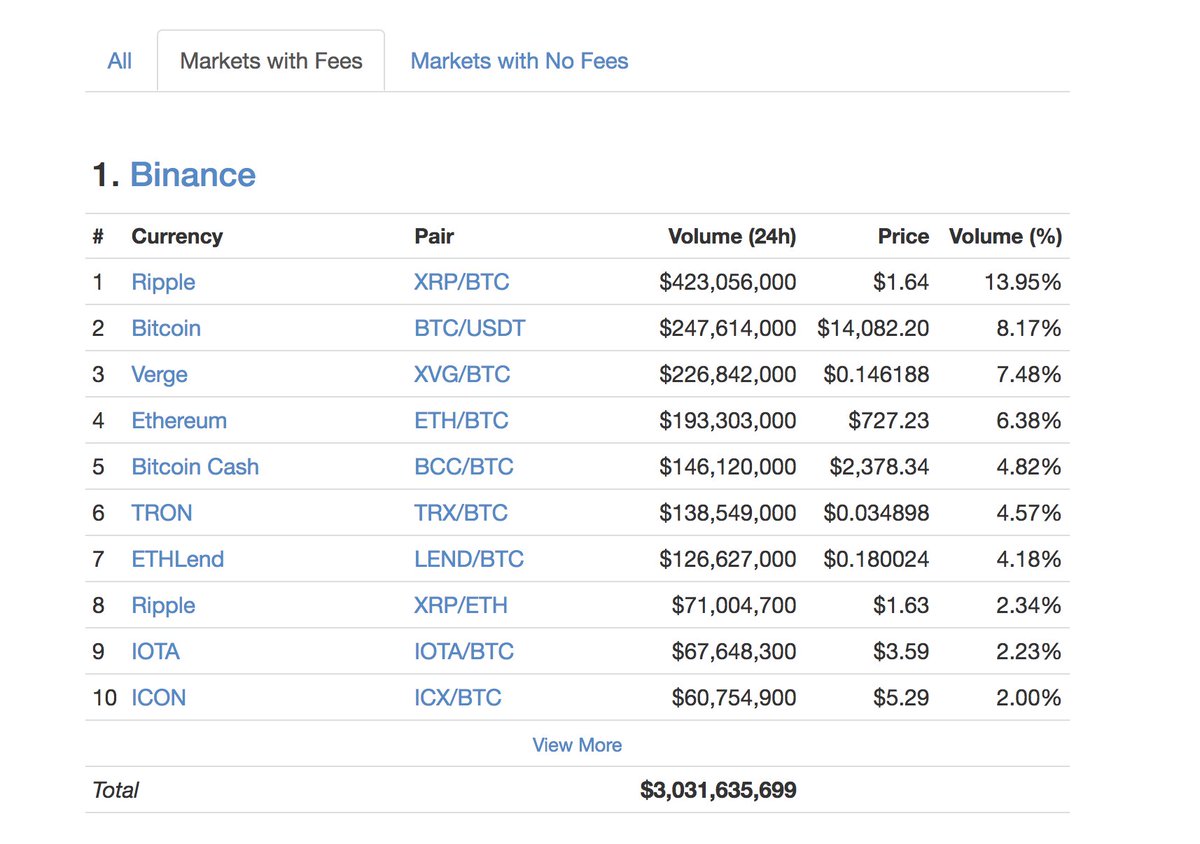
Task: Open the TRON currency link
Action: coord(162,513)
